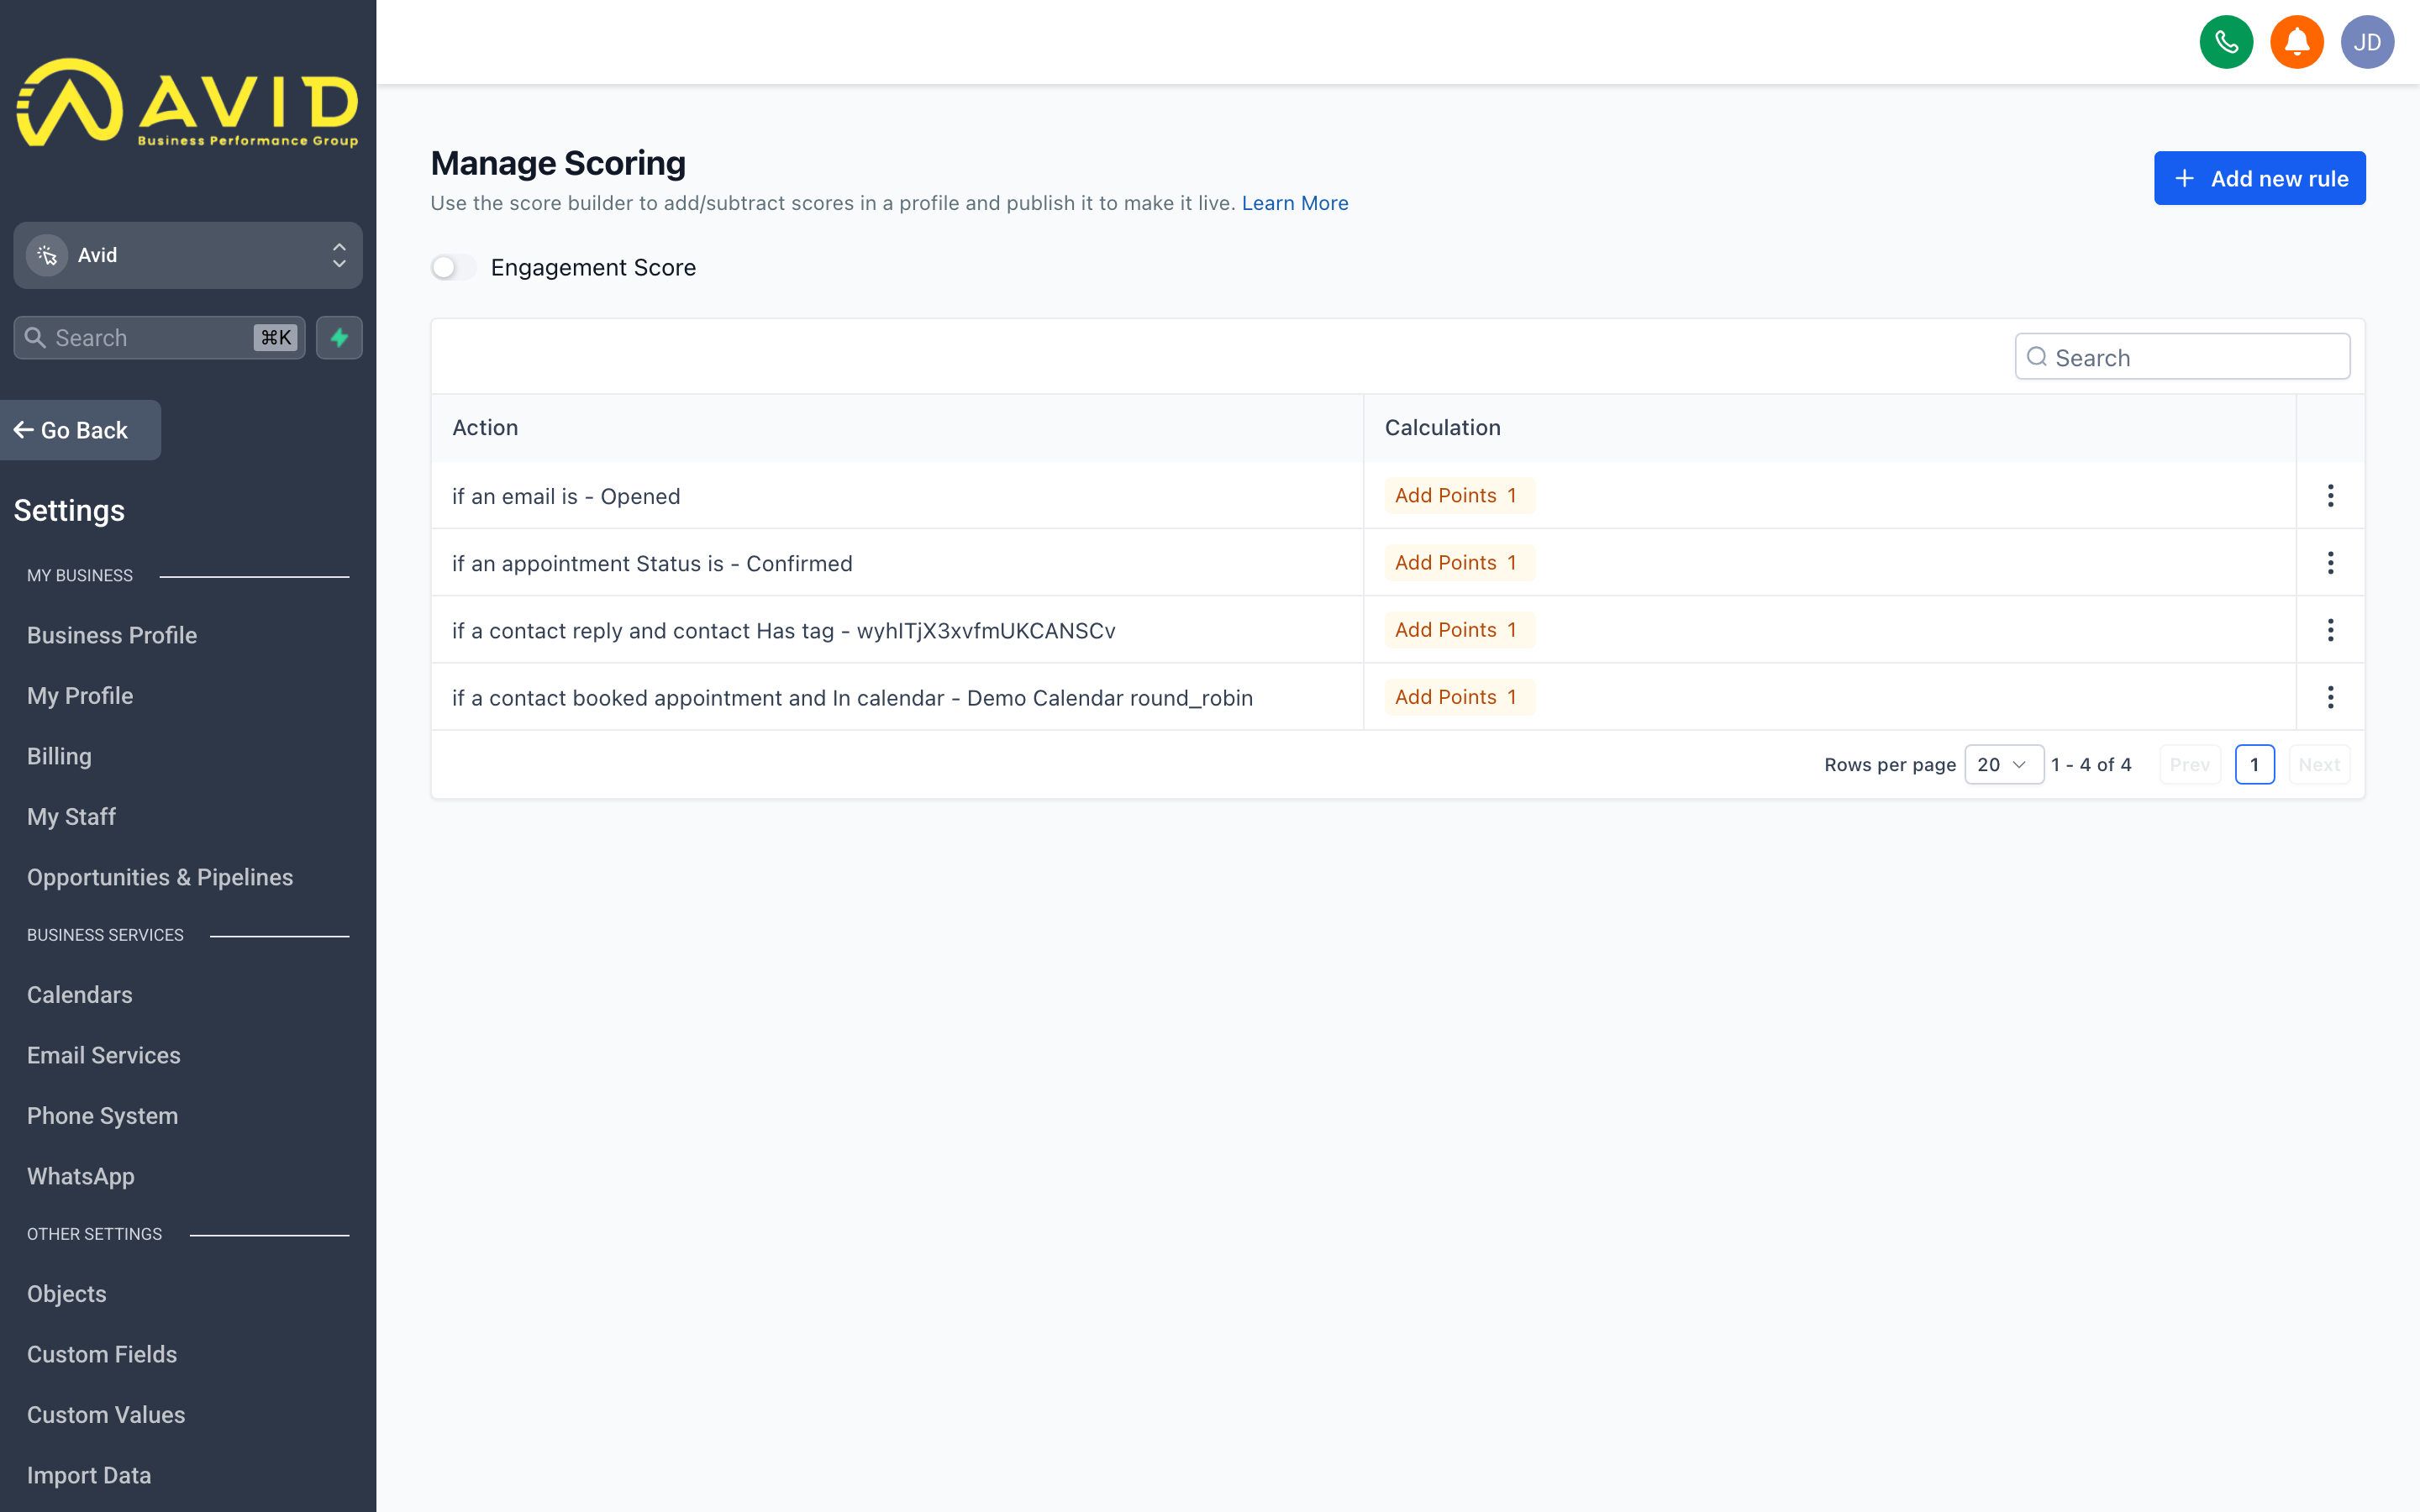The width and height of the screenshot is (2420, 1512).
Task: Go to Billing settings
Action: point(59,756)
